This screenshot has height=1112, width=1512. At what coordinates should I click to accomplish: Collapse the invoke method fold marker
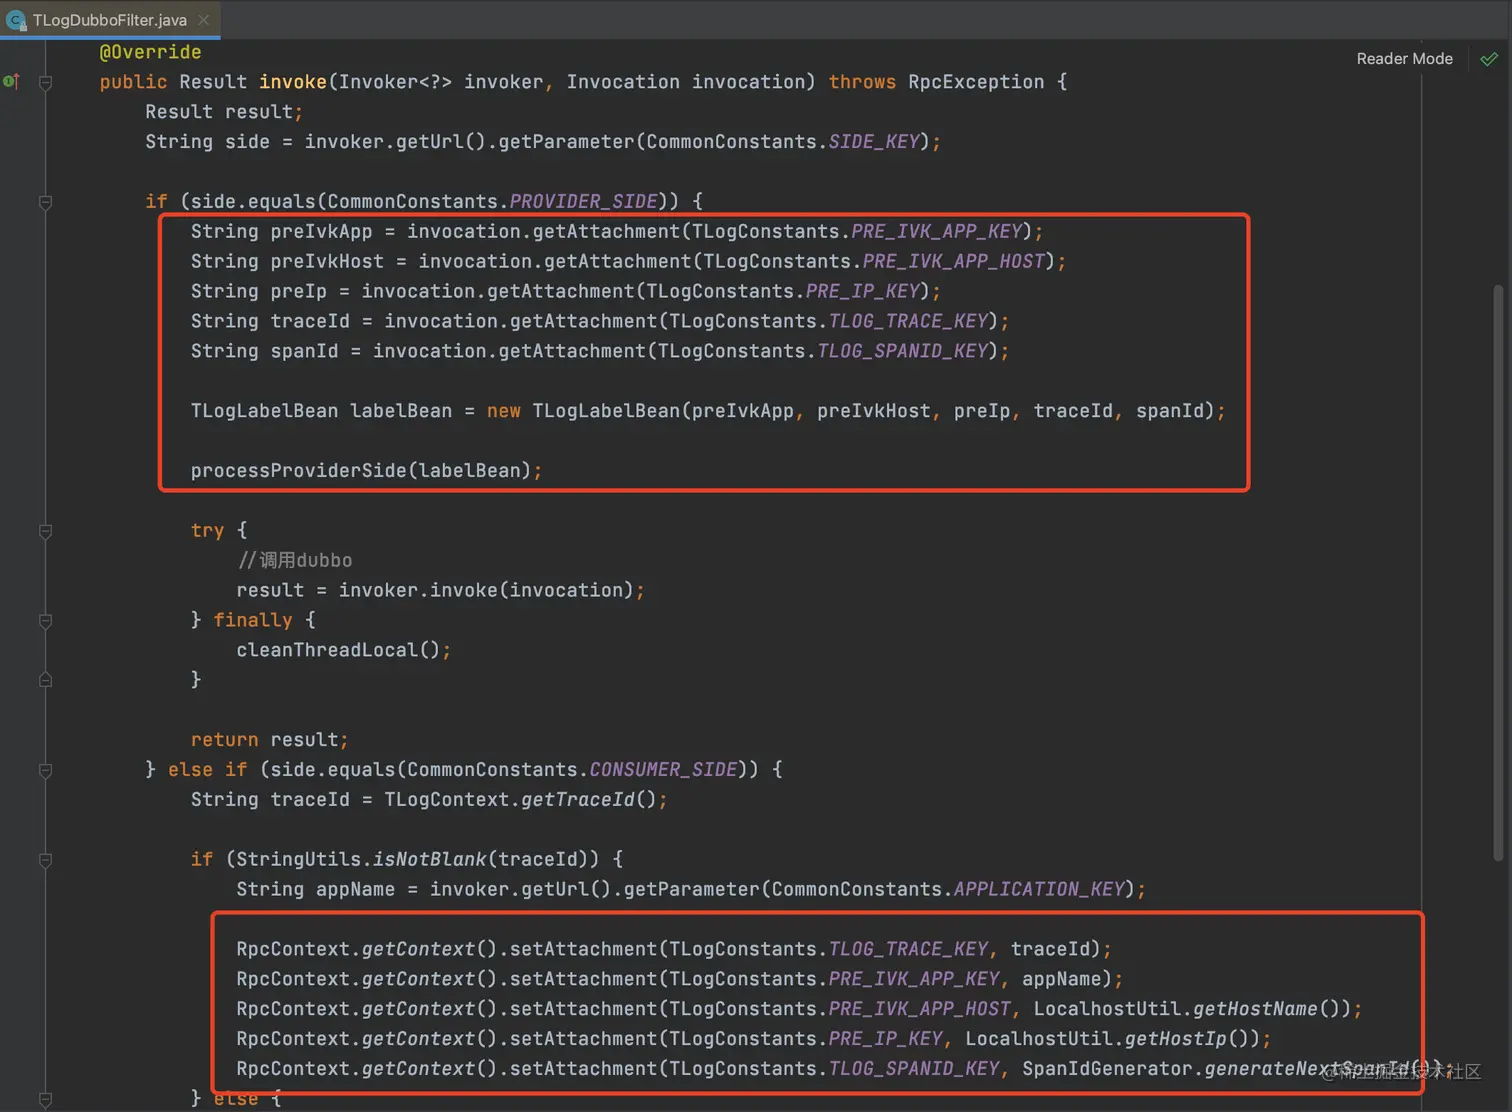coord(45,83)
